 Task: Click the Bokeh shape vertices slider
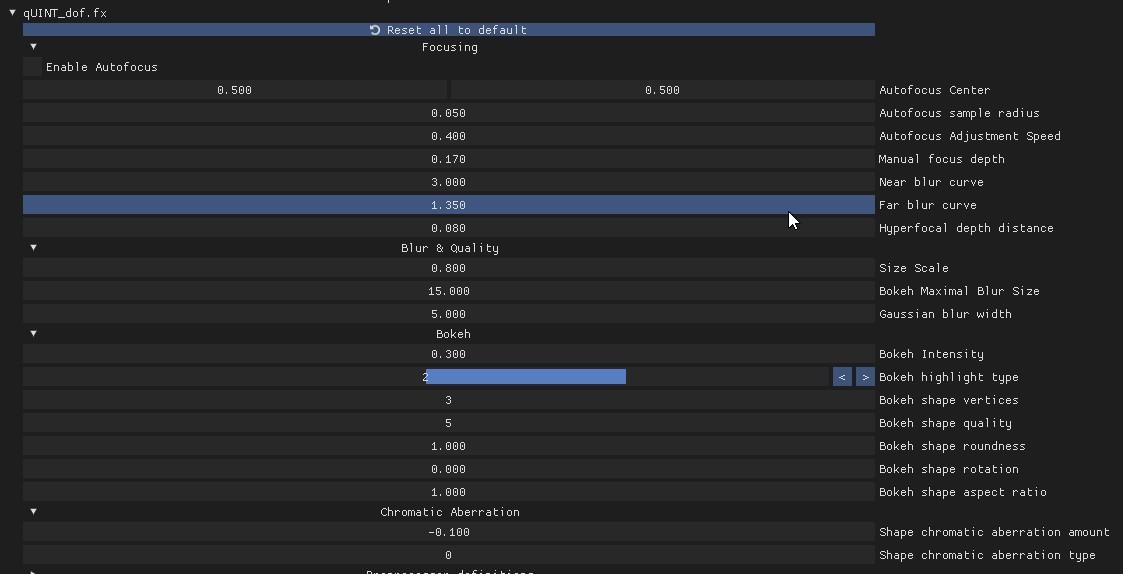(x=448, y=400)
